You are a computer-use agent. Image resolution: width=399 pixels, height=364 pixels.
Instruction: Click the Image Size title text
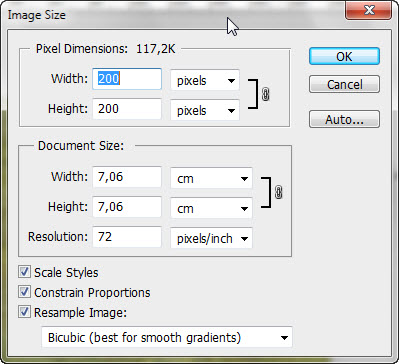(36, 15)
